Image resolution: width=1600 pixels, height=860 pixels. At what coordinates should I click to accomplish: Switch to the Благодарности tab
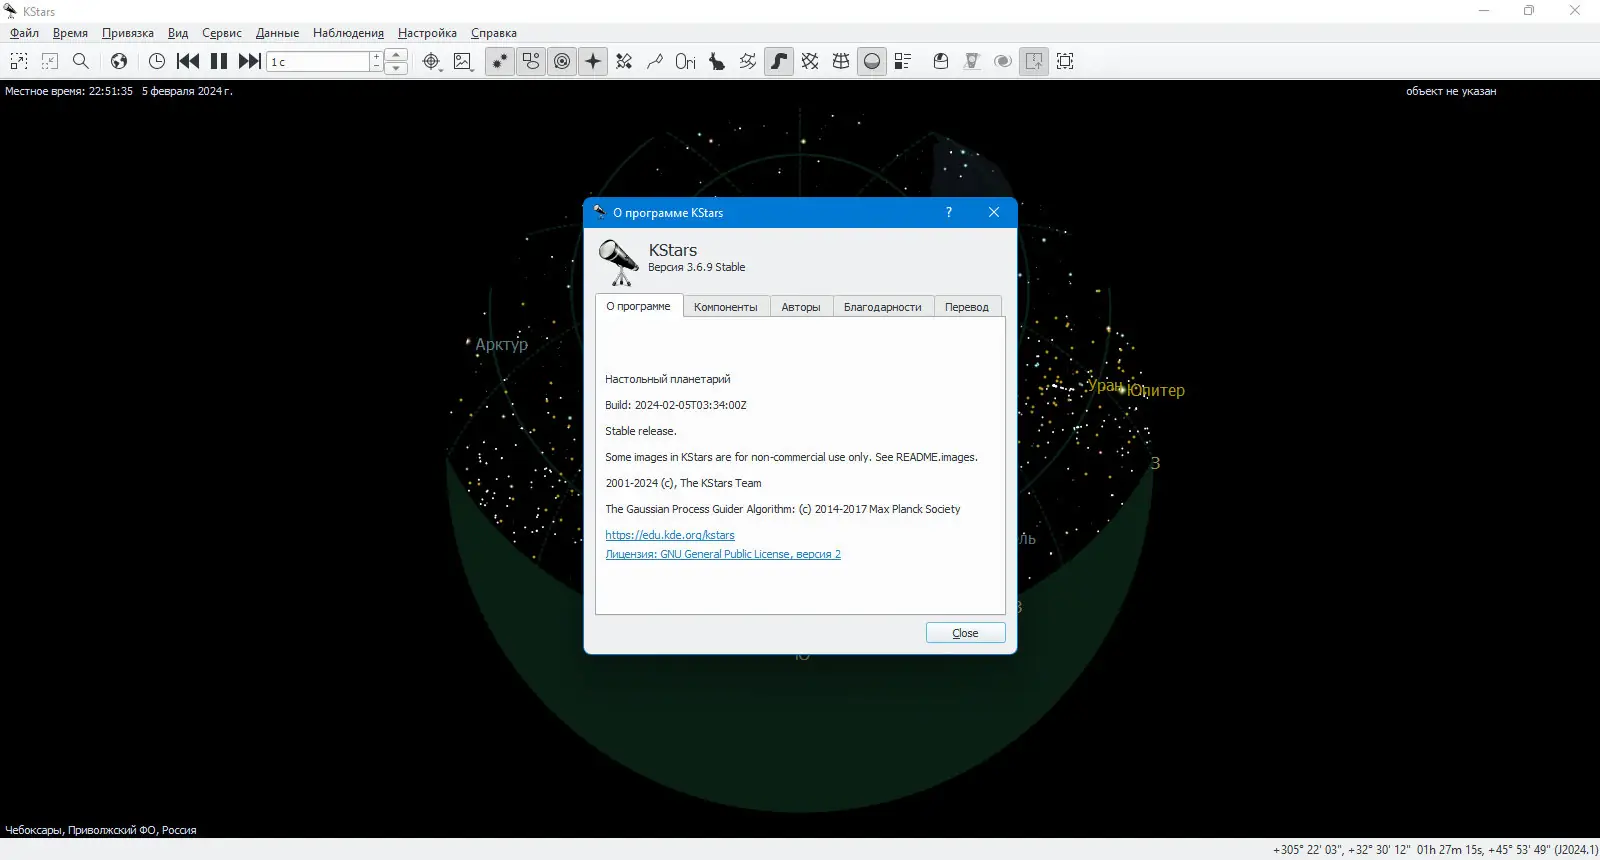pos(883,307)
